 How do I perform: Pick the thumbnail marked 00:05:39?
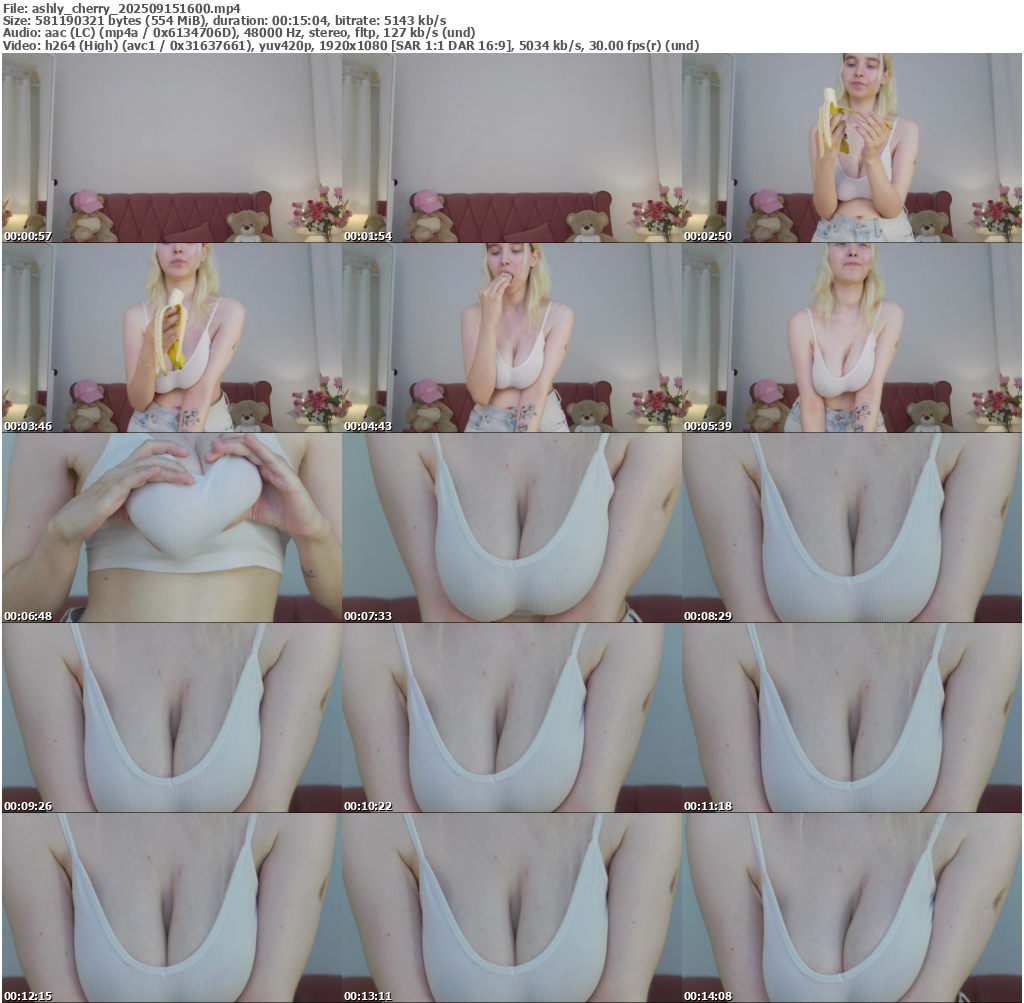point(852,338)
